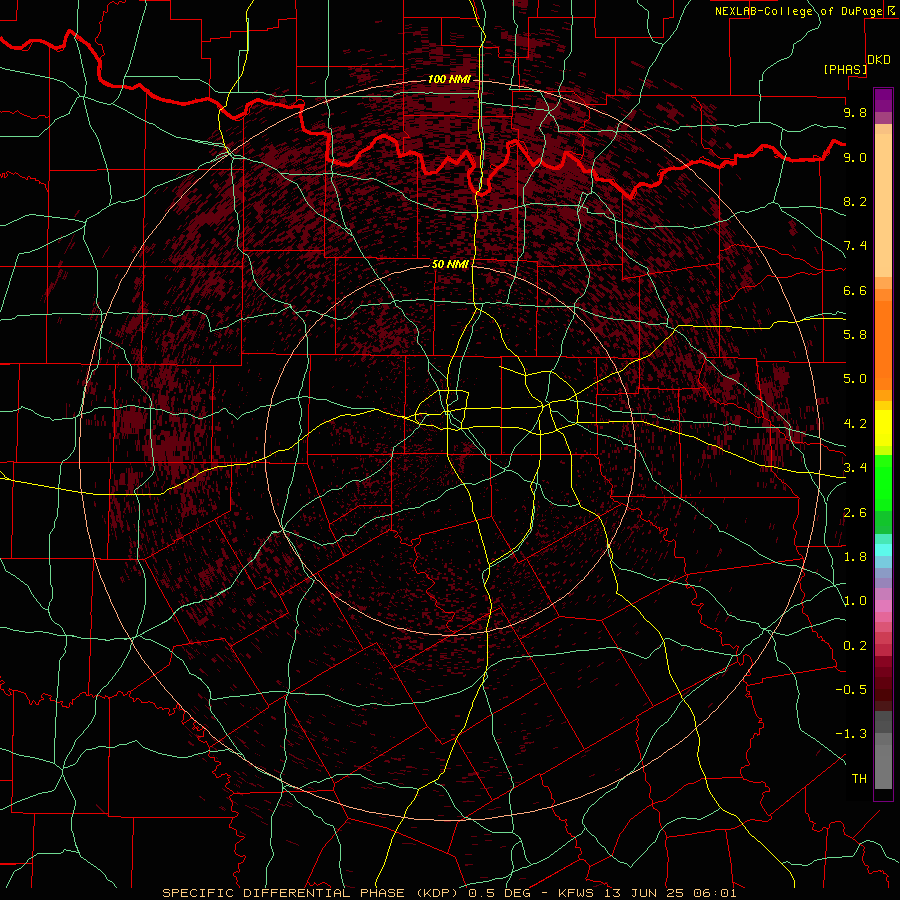
Task: Click the 1.8 scale value
Action: (855, 557)
